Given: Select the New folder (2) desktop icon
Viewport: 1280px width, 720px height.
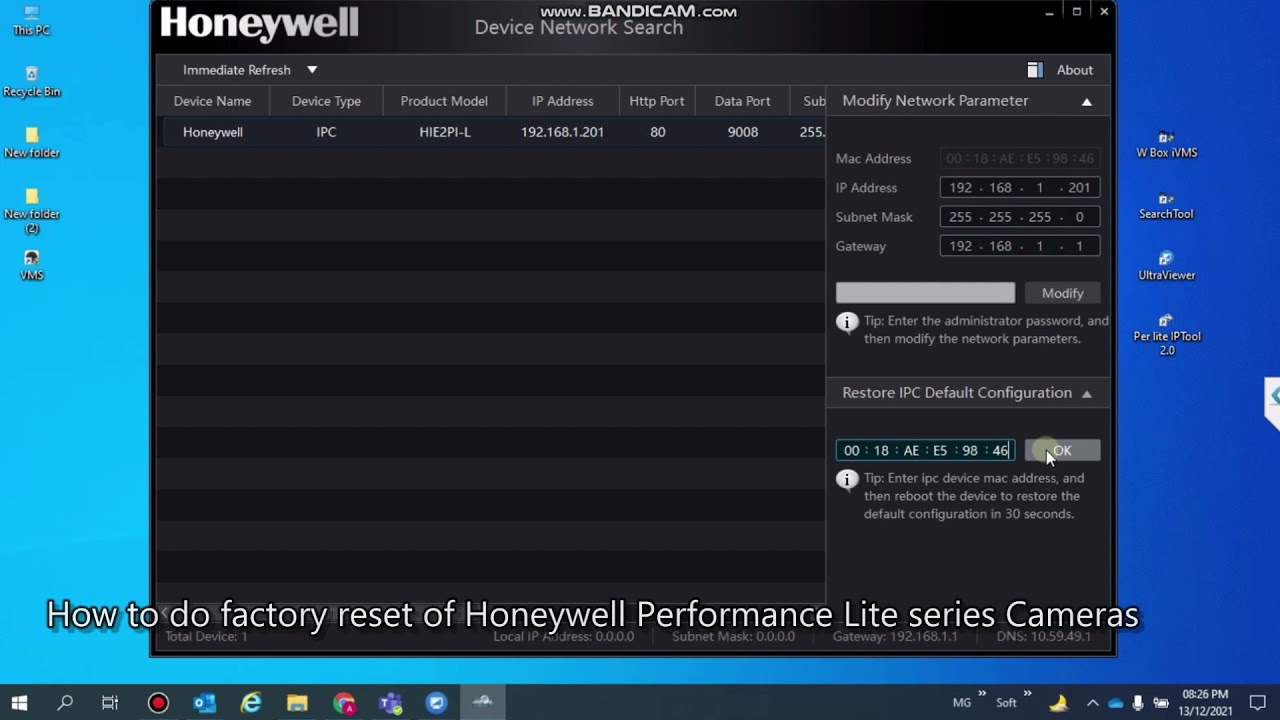Looking at the screenshot, I should [31, 211].
